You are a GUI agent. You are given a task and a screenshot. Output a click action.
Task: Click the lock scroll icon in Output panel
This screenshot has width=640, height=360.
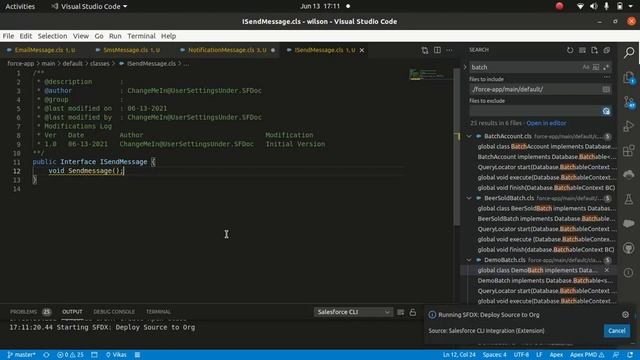(x=413, y=312)
